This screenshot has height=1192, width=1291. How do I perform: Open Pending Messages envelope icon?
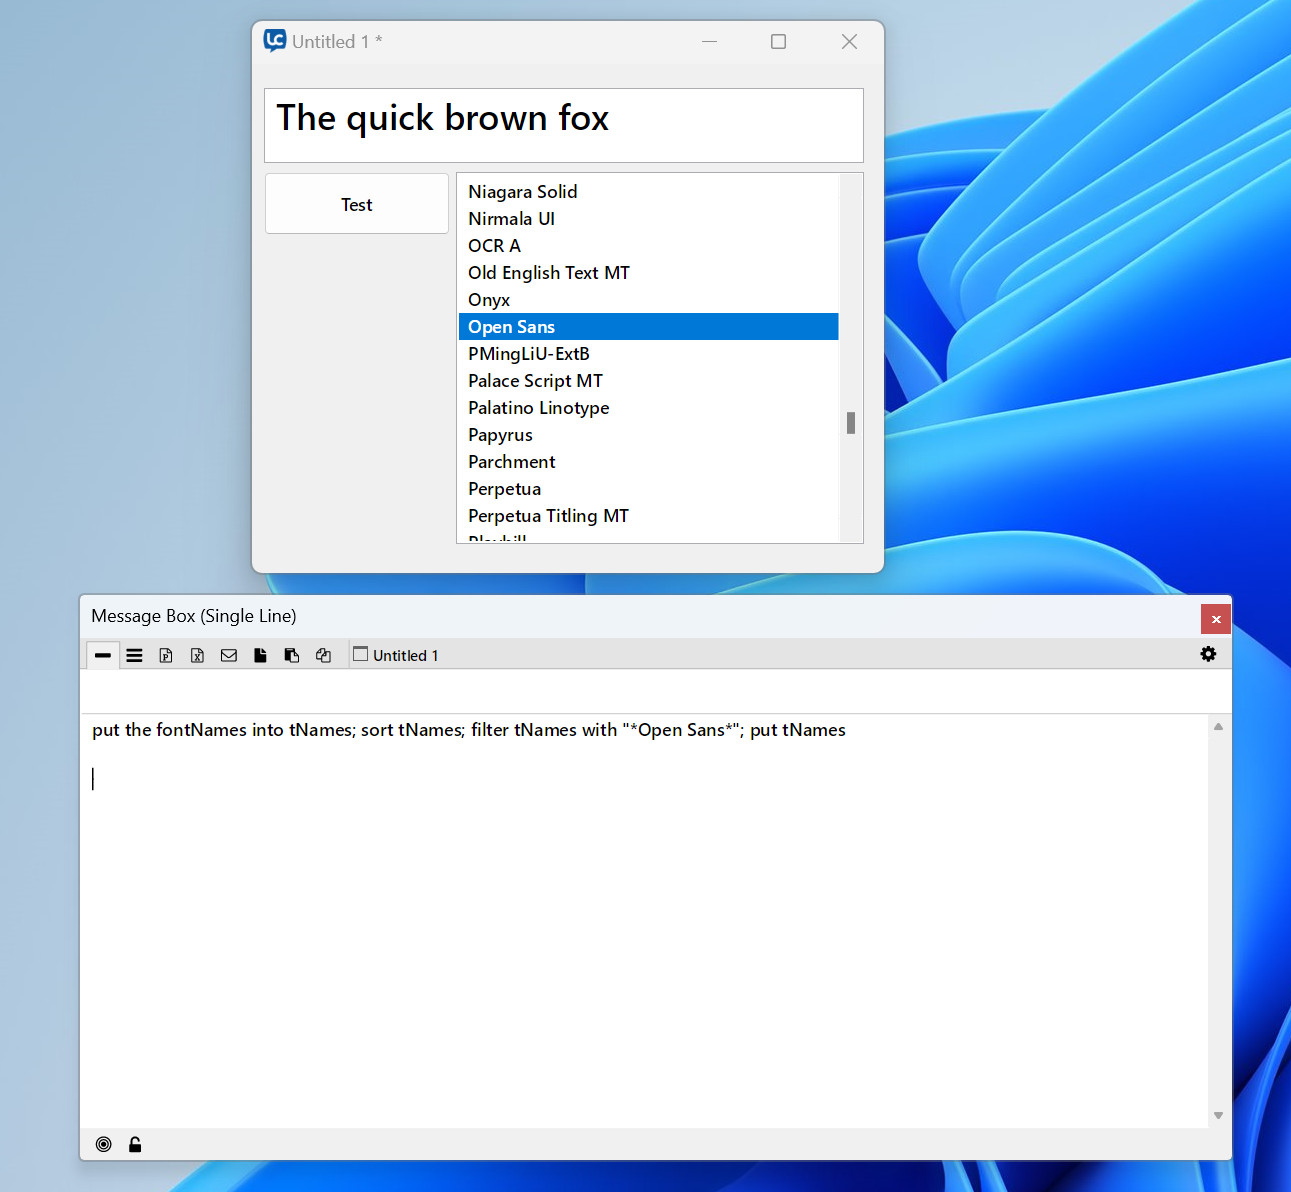[x=229, y=656]
